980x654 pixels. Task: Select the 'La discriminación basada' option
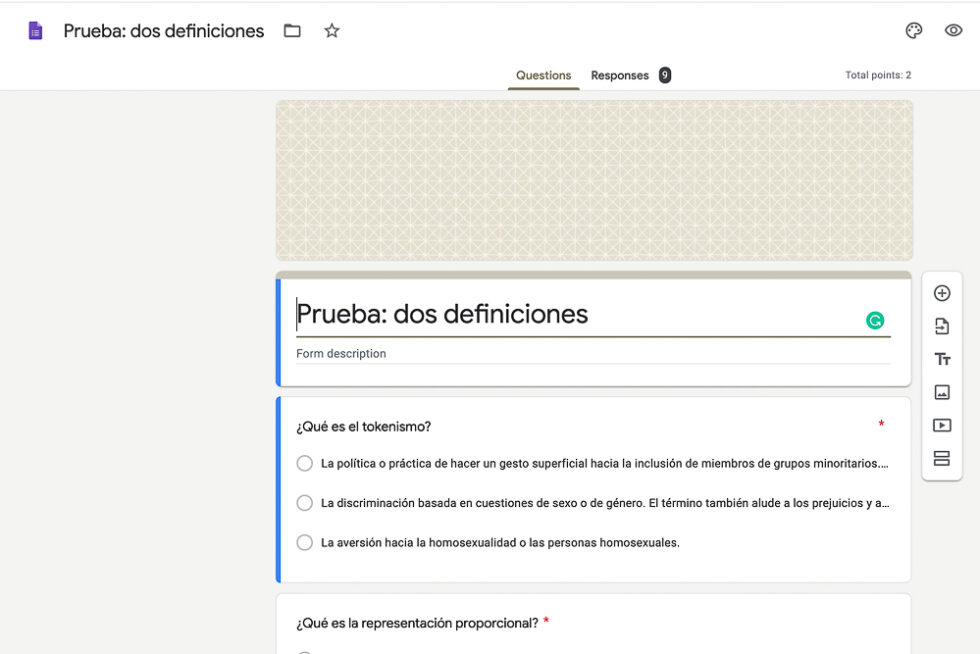(305, 503)
